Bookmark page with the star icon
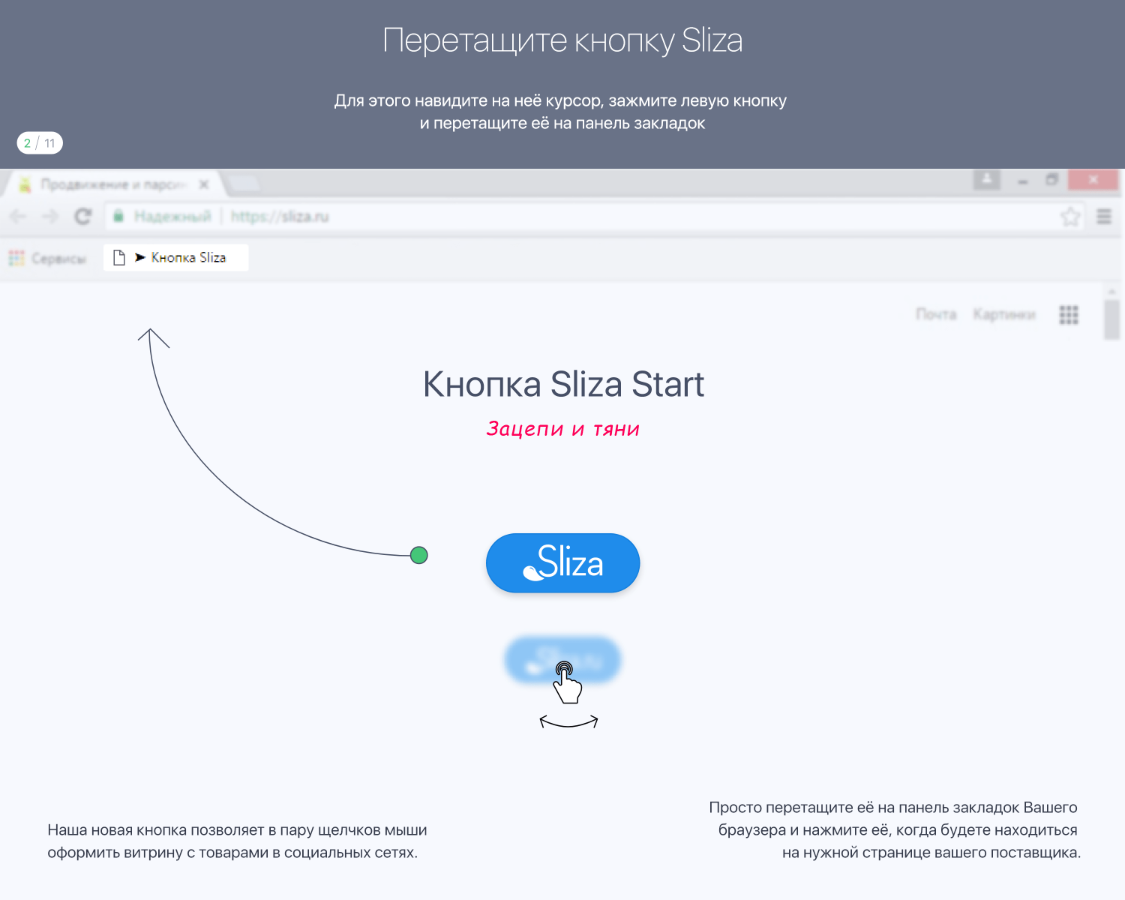1125x900 pixels. coord(1070,216)
